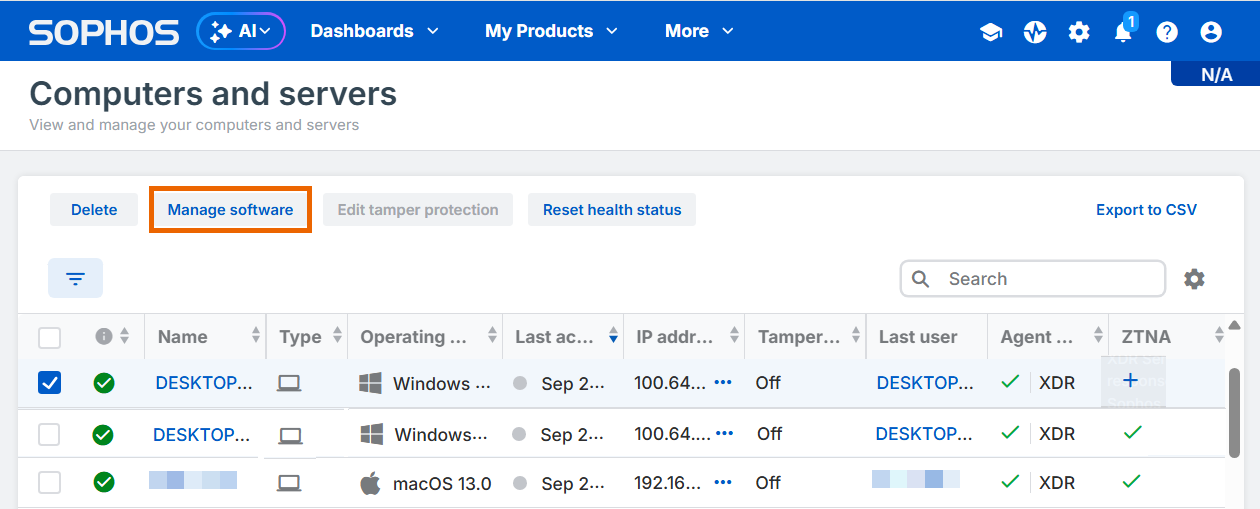Screen dimensions: 1260x509
Task: Click the filter icon button above table
Action: (x=75, y=278)
